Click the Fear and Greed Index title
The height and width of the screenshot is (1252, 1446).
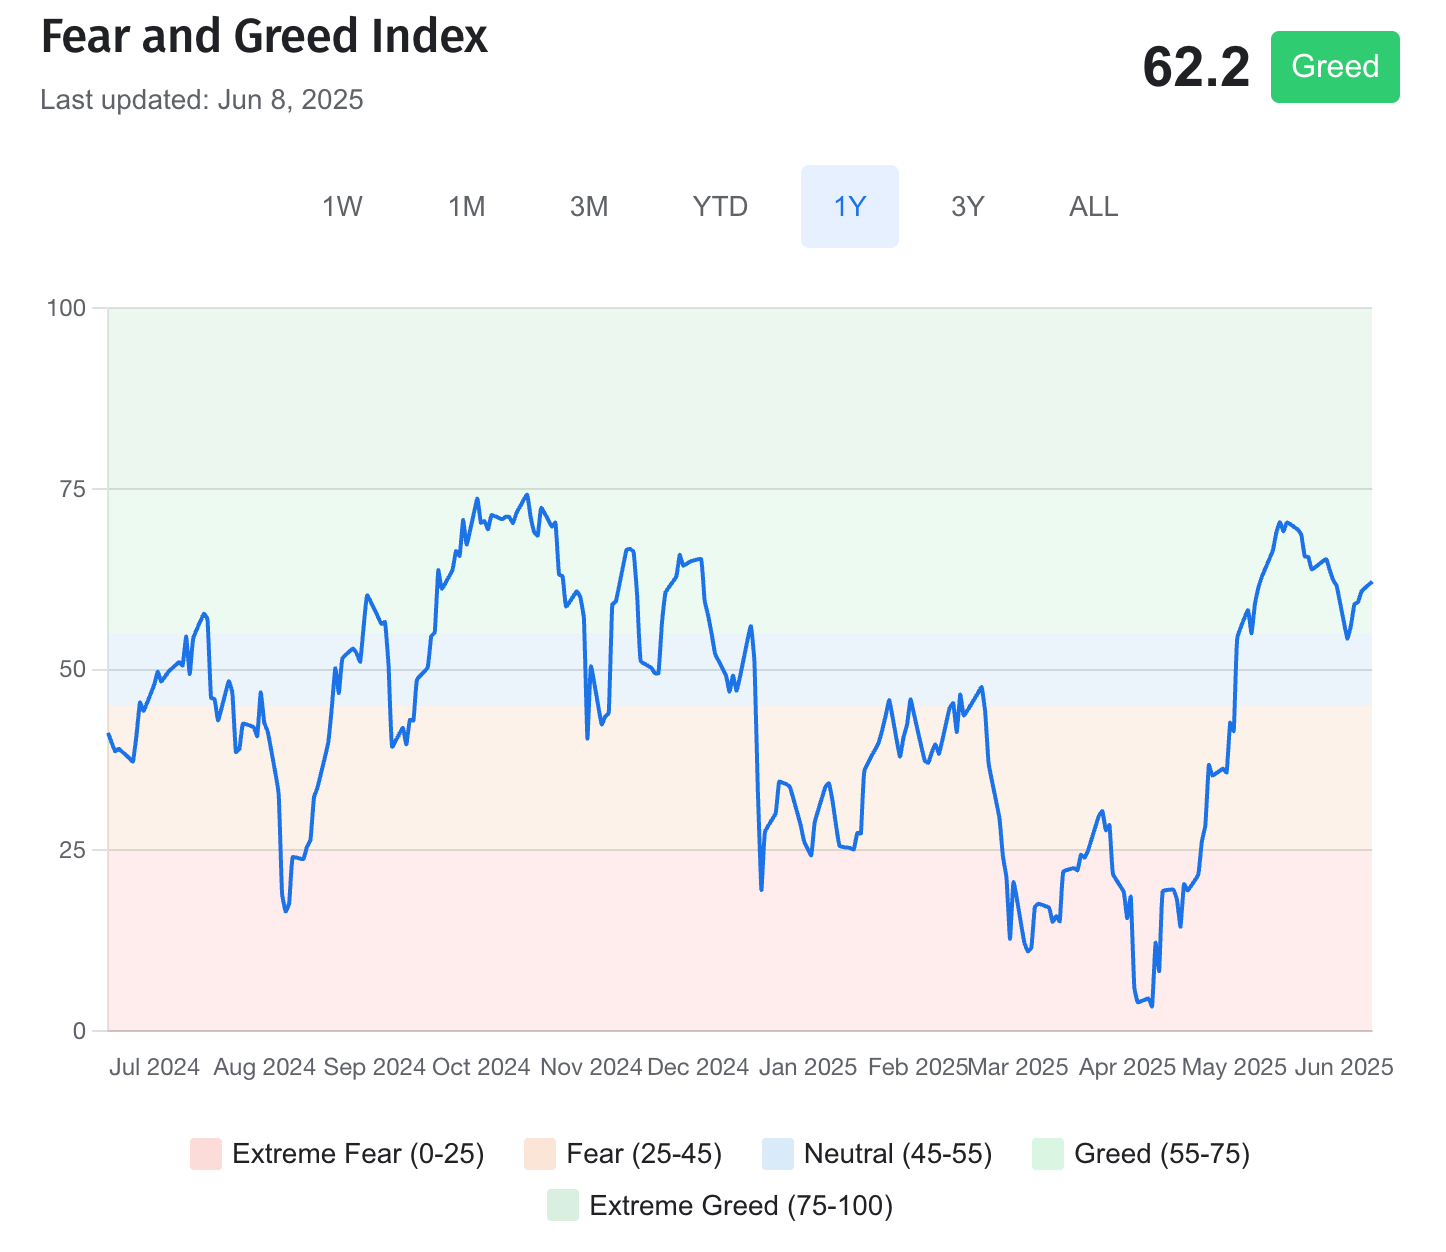[x=264, y=36]
